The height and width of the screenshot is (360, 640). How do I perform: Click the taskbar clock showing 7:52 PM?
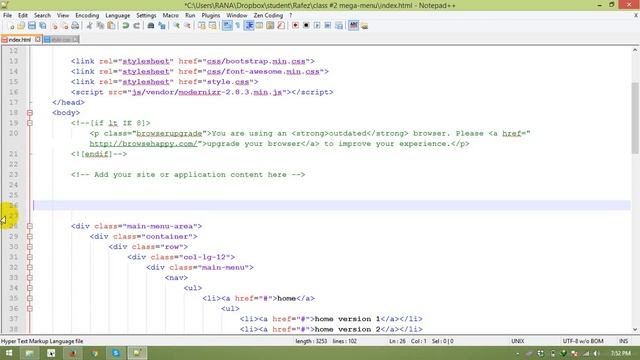[621, 353]
